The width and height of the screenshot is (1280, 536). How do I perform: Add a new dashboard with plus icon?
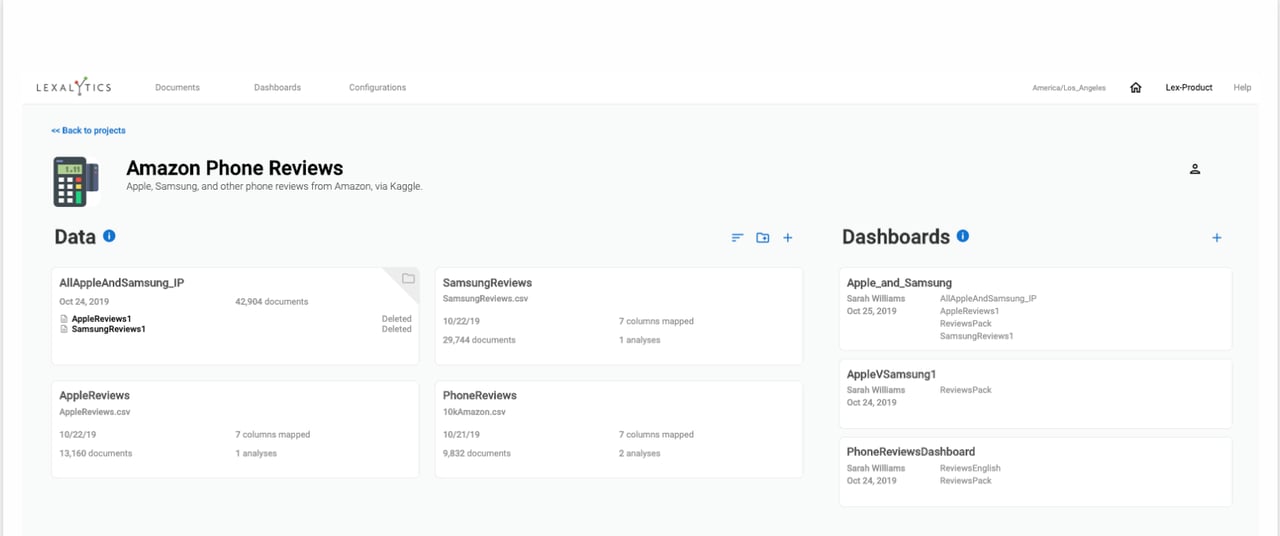point(1216,238)
